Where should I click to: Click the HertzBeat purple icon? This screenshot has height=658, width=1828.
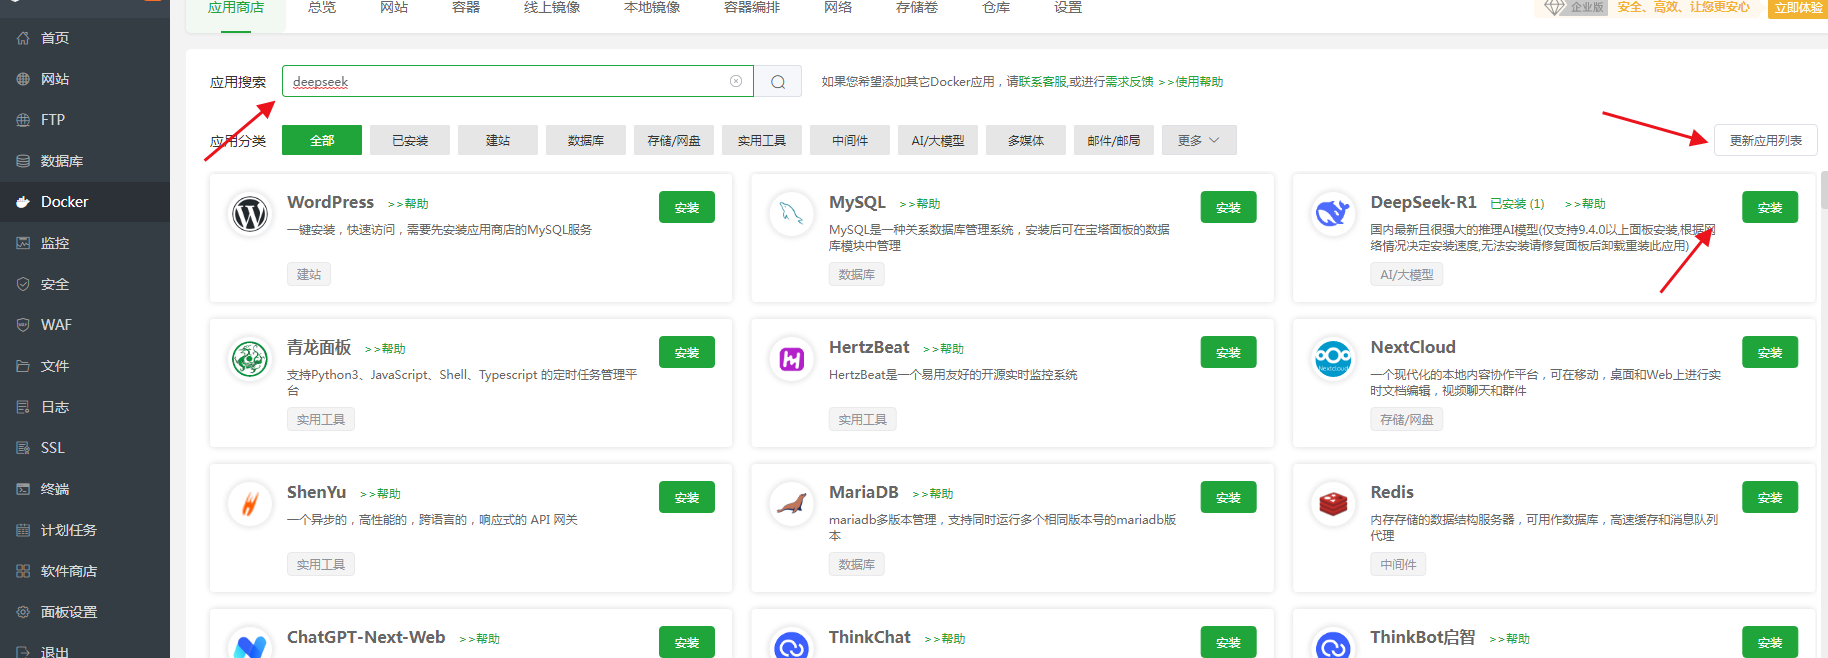tap(791, 358)
